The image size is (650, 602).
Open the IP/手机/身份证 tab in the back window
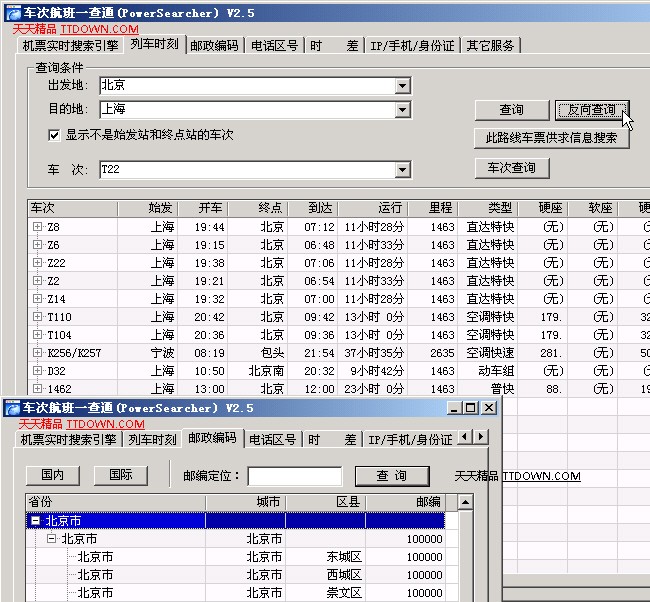(x=412, y=45)
